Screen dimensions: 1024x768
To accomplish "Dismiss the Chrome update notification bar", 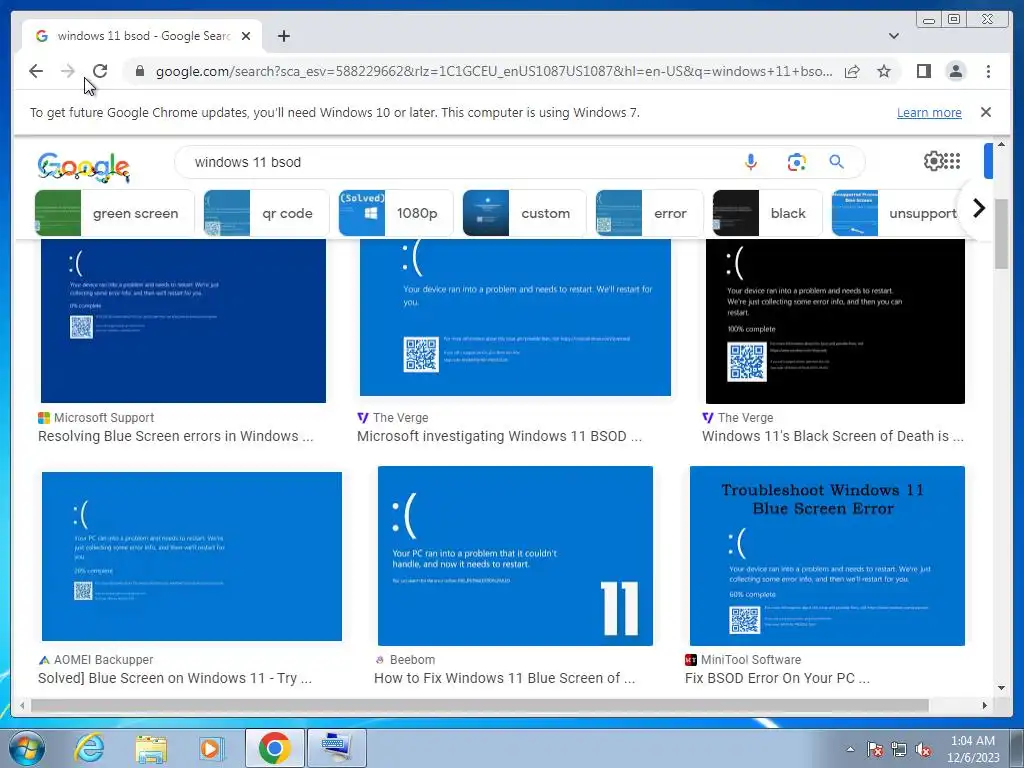I will [x=986, y=112].
